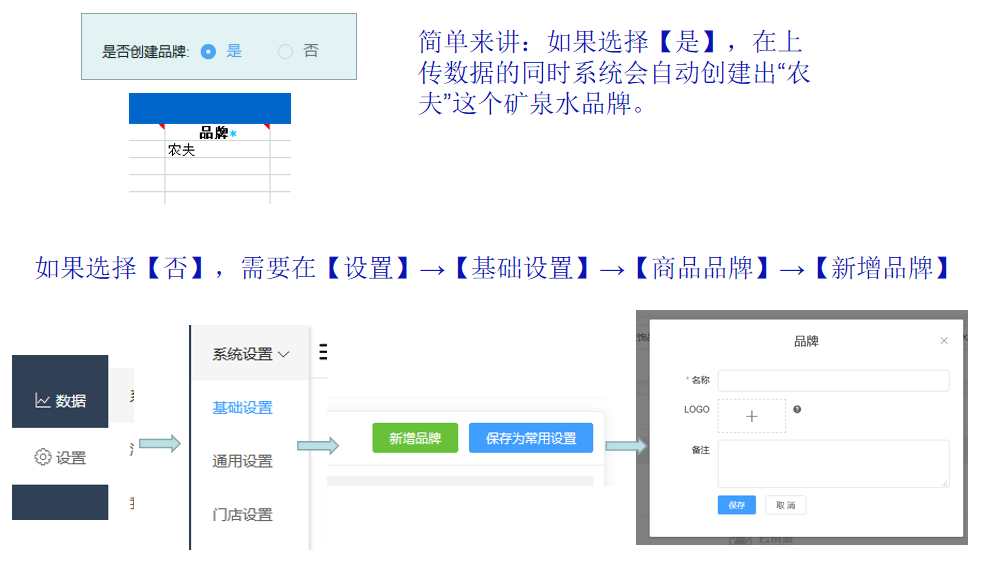The height and width of the screenshot is (568, 993).
Task: Select the 是 radio option for creating a brand
Action: [208, 51]
